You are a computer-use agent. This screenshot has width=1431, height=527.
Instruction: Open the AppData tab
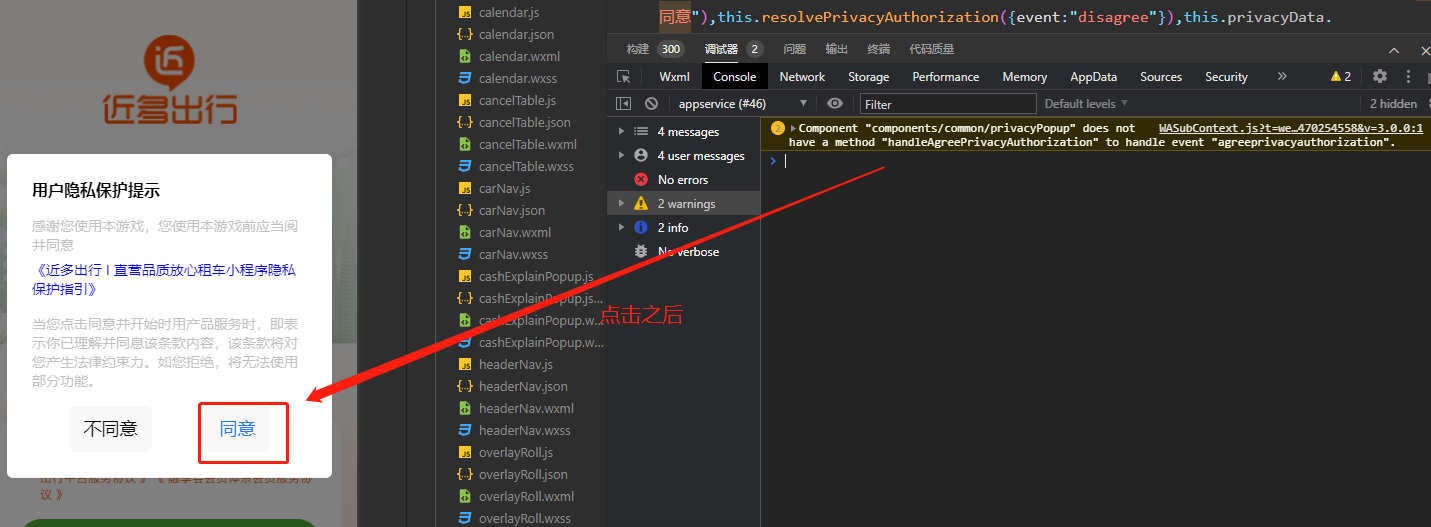(x=1094, y=77)
